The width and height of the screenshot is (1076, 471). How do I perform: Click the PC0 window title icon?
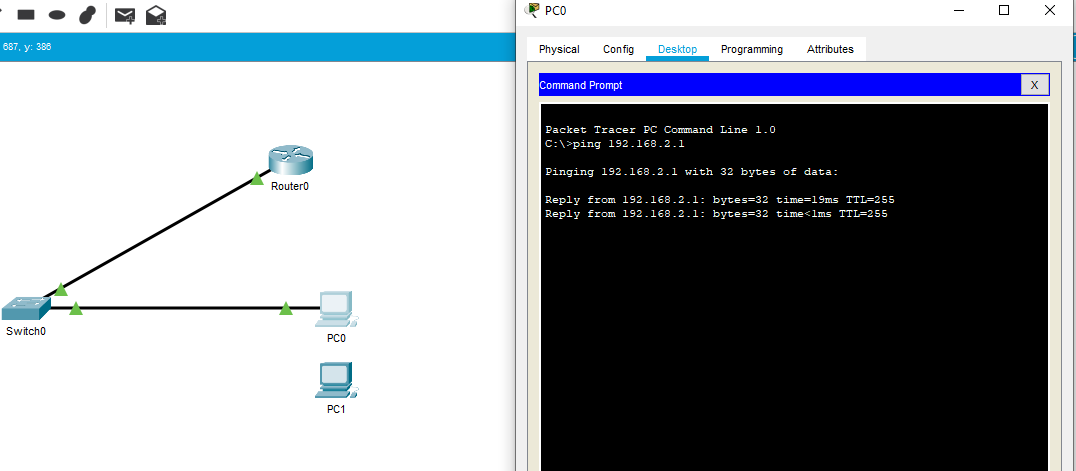click(532, 10)
